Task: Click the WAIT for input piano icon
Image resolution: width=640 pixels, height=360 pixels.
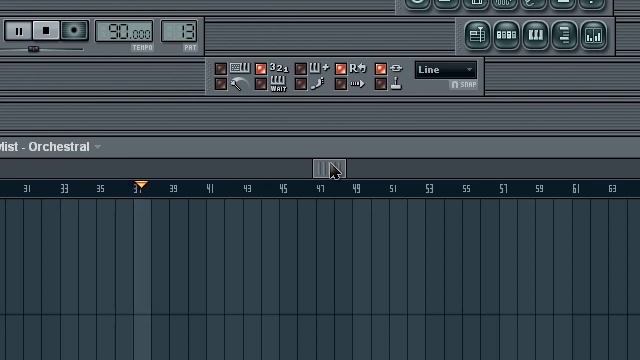Action: [278, 84]
